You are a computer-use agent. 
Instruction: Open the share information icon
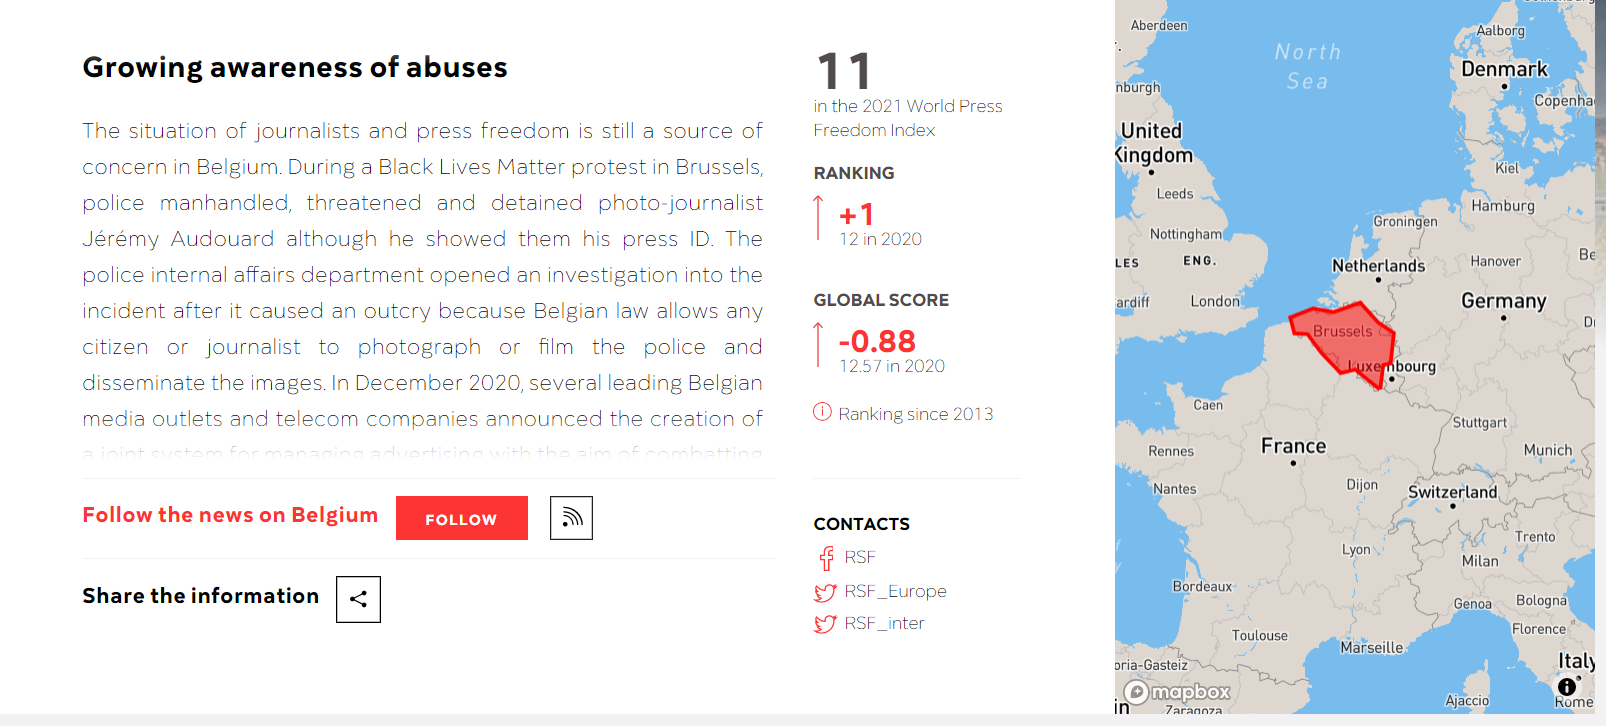(x=358, y=599)
